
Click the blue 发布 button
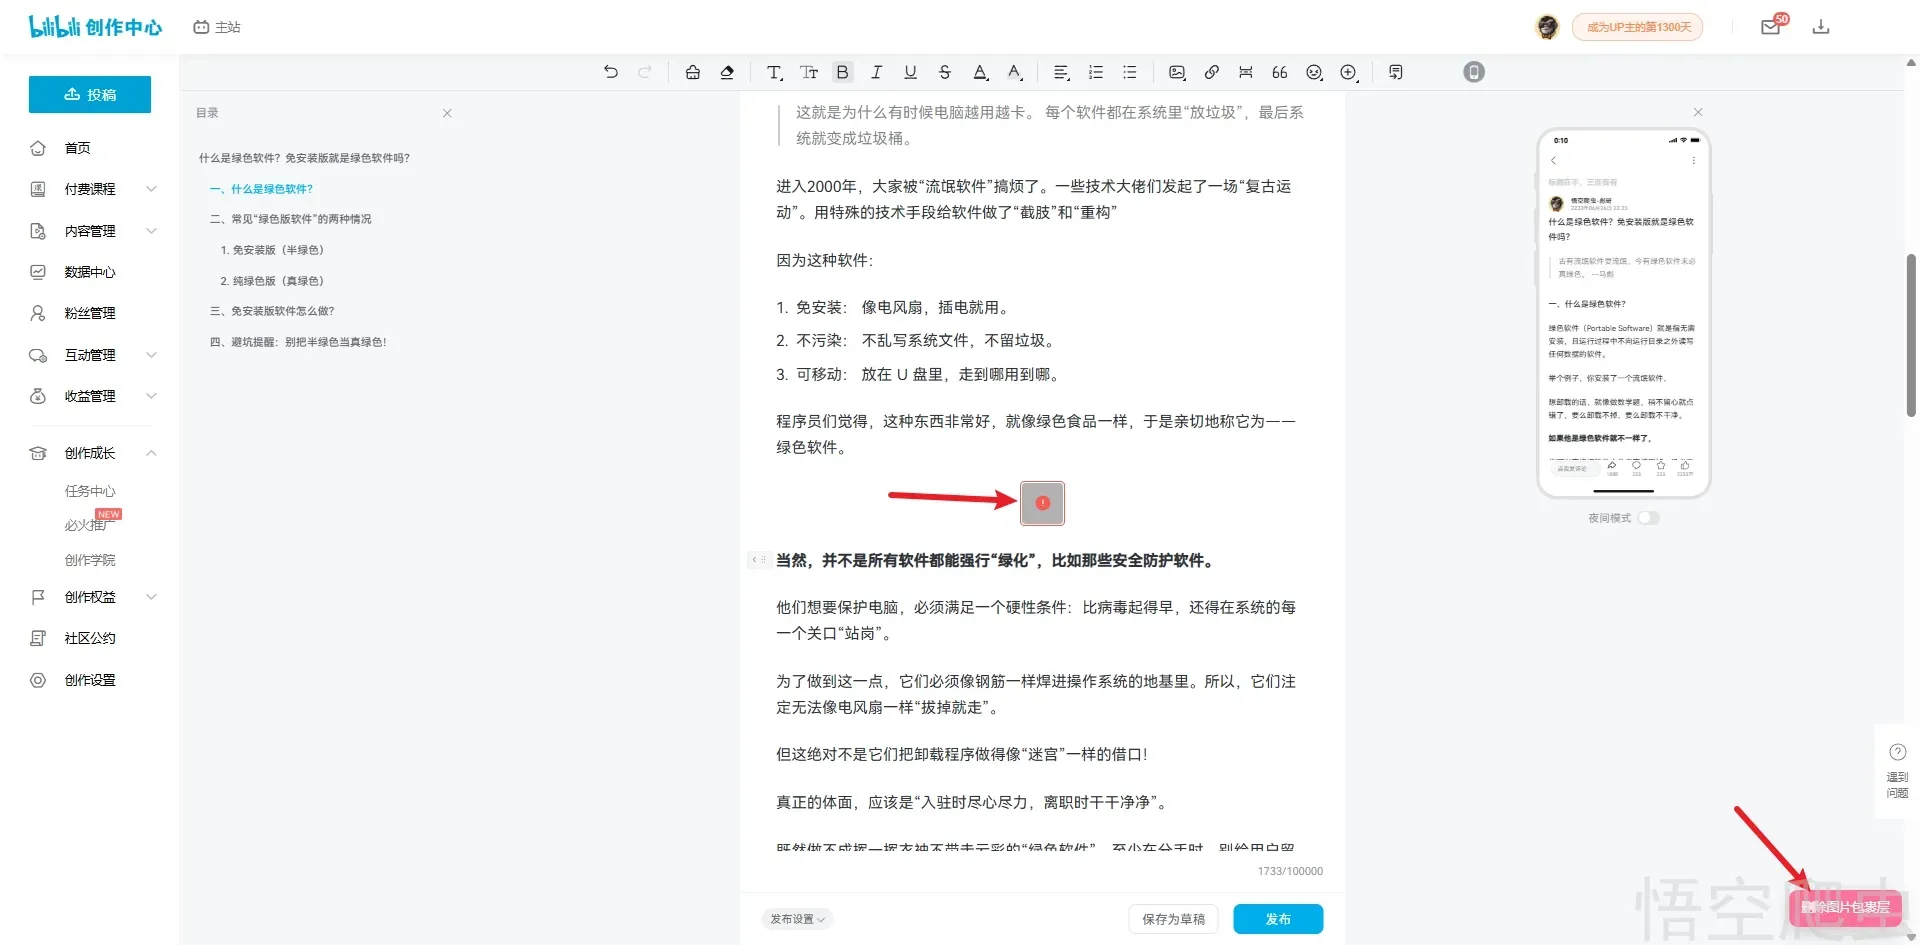coord(1277,919)
